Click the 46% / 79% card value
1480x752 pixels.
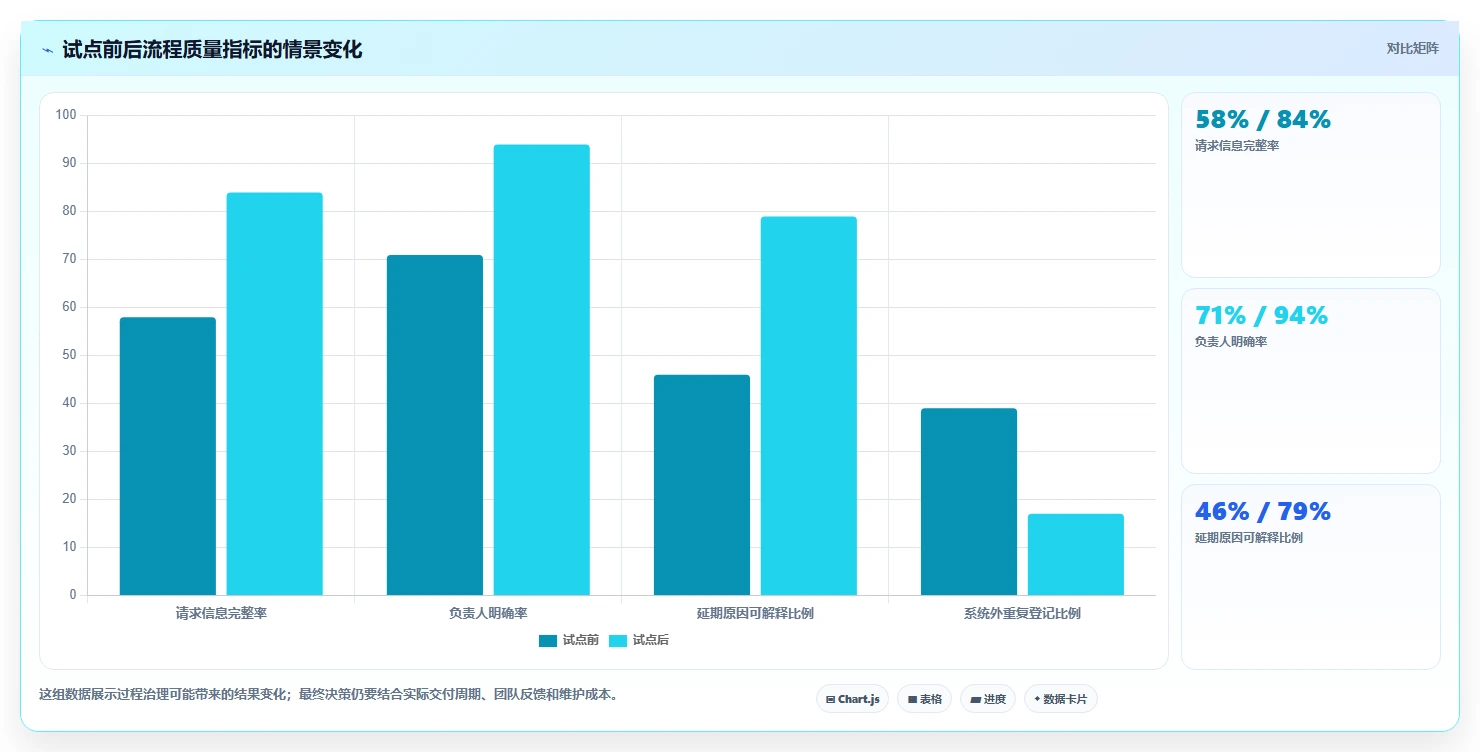[x=1263, y=512]
